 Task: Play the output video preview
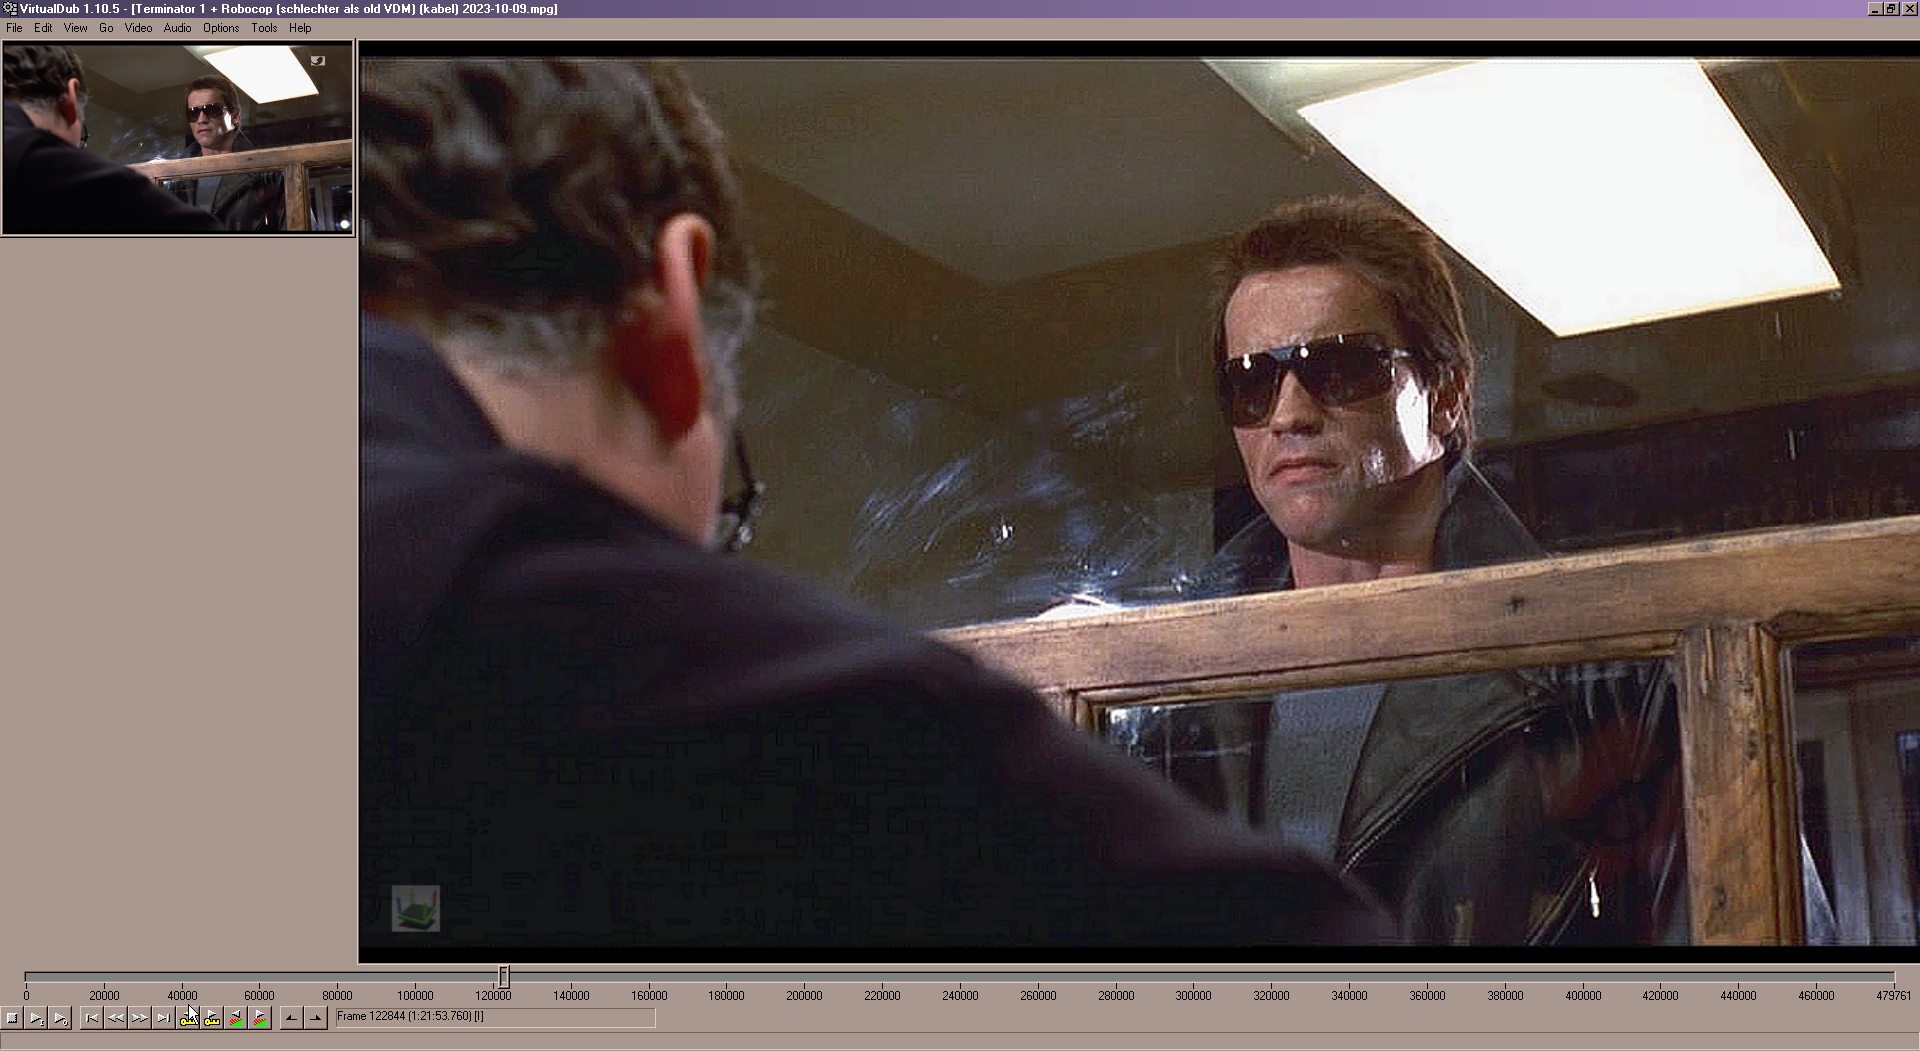coord(60,1018)
